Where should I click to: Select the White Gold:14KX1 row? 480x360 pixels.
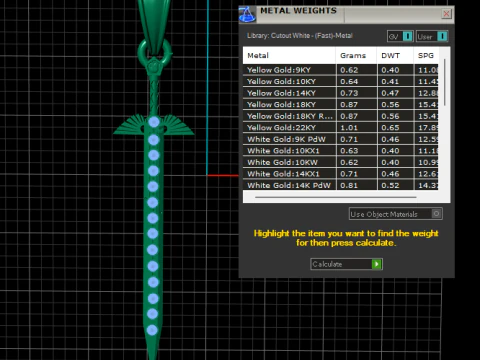pyautogui.click(x=341, y=174)
